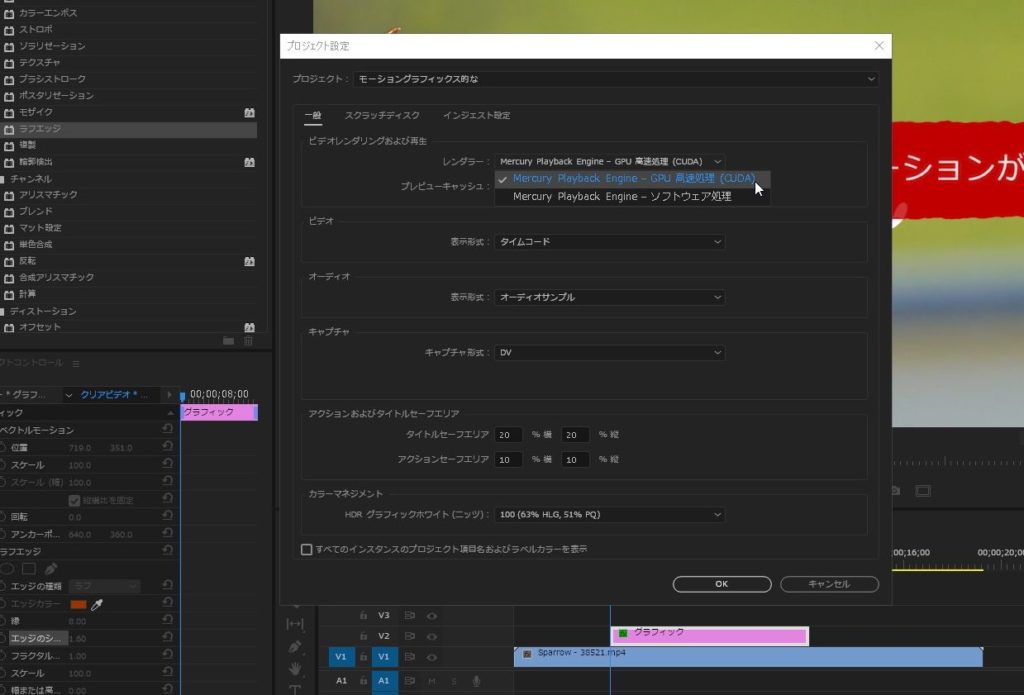1024x695 pixels.
Task: Open the キャプチャ形式 DV dropdown
Action: click(x=610, y=353)
